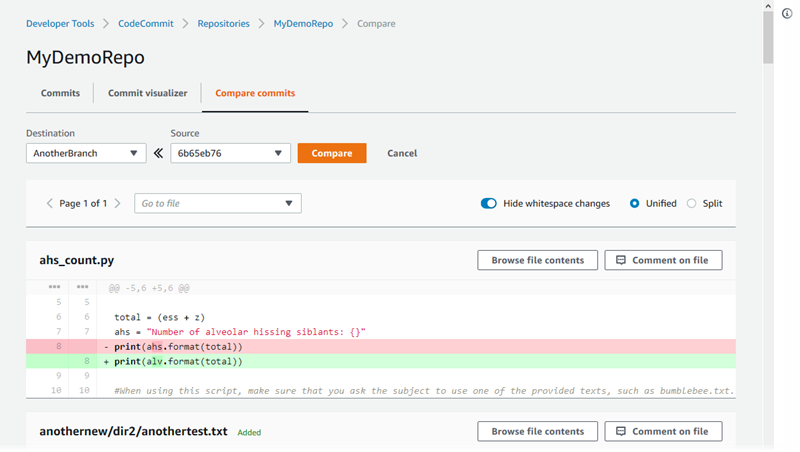Click the Cancel button
The height and width of the screenshot is (452, 800).
(402, 153)
